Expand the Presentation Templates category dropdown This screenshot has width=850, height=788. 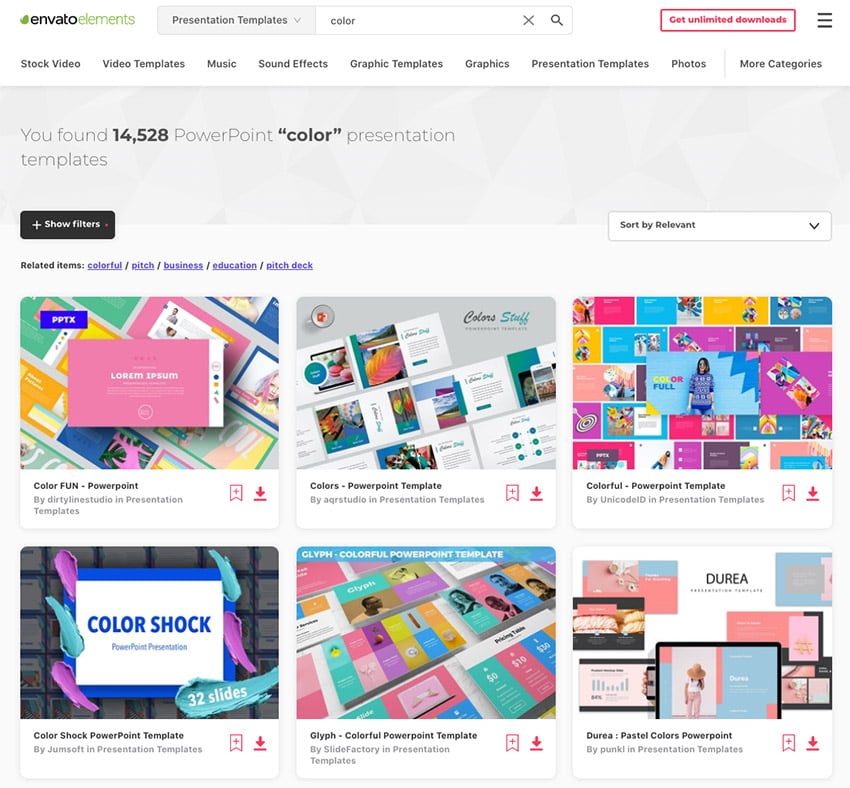[x=236, y=20]
